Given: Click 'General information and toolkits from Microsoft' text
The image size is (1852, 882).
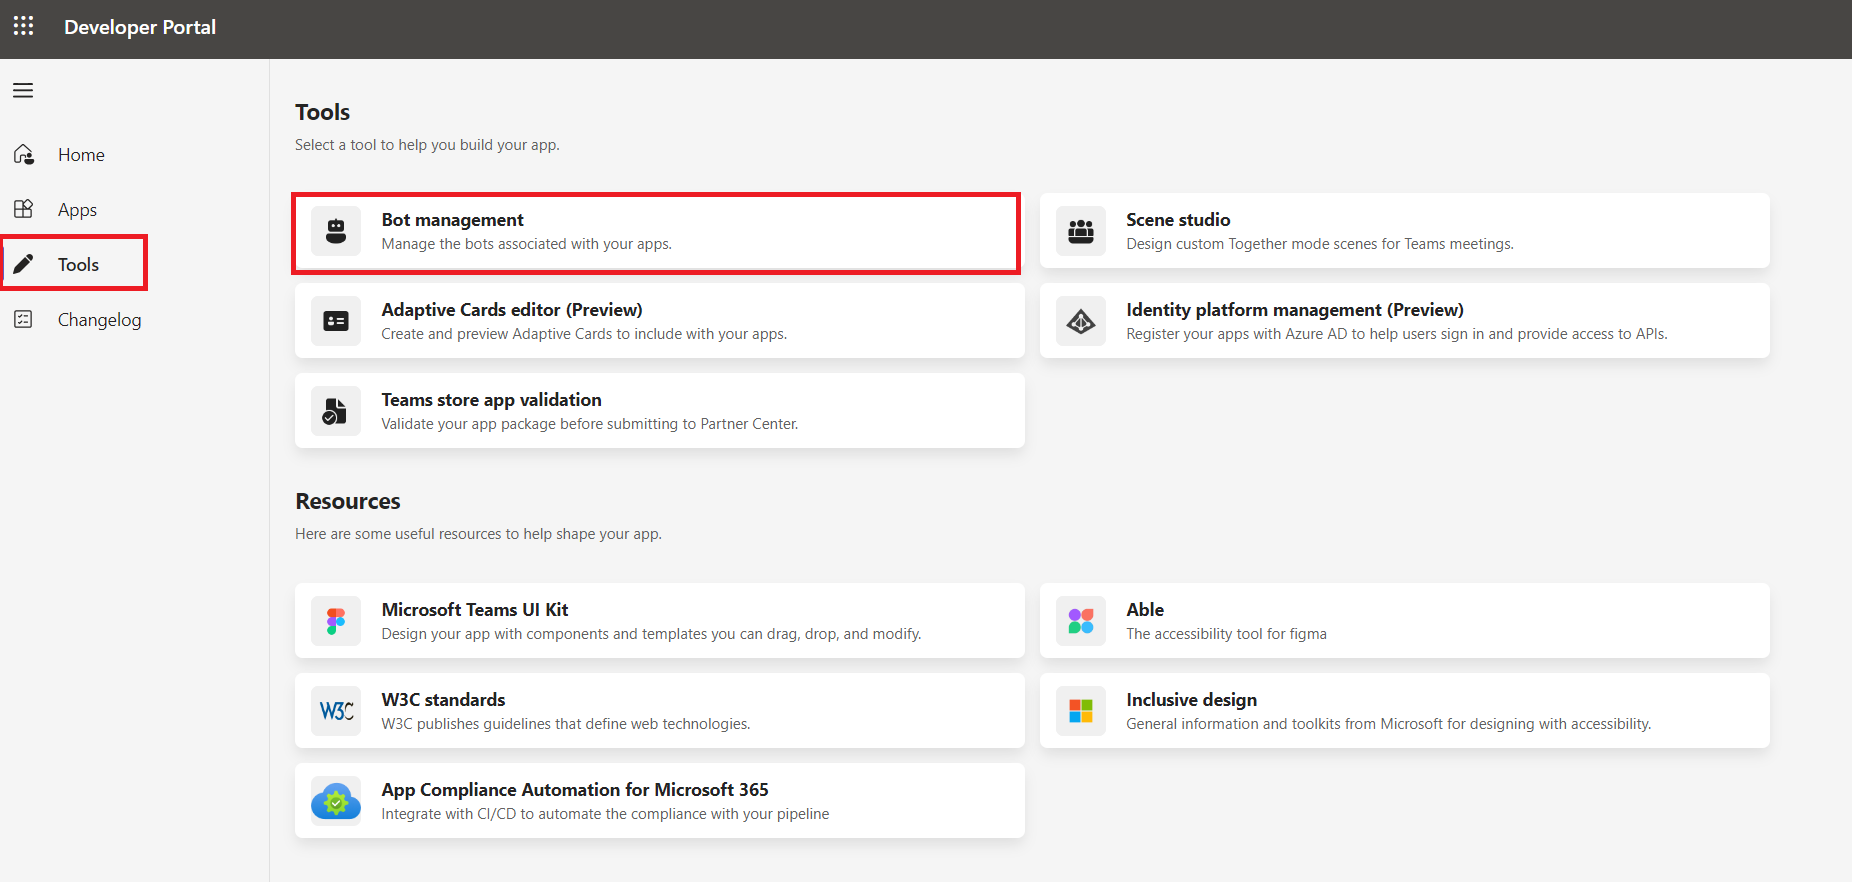Looking at the screenshot, I should pyautogui.click(x=1388, y=724).
